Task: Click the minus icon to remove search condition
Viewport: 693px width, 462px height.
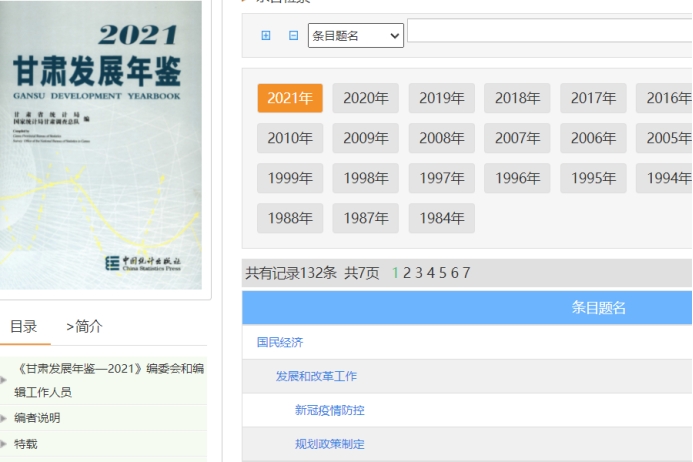Action: point(293,35)
